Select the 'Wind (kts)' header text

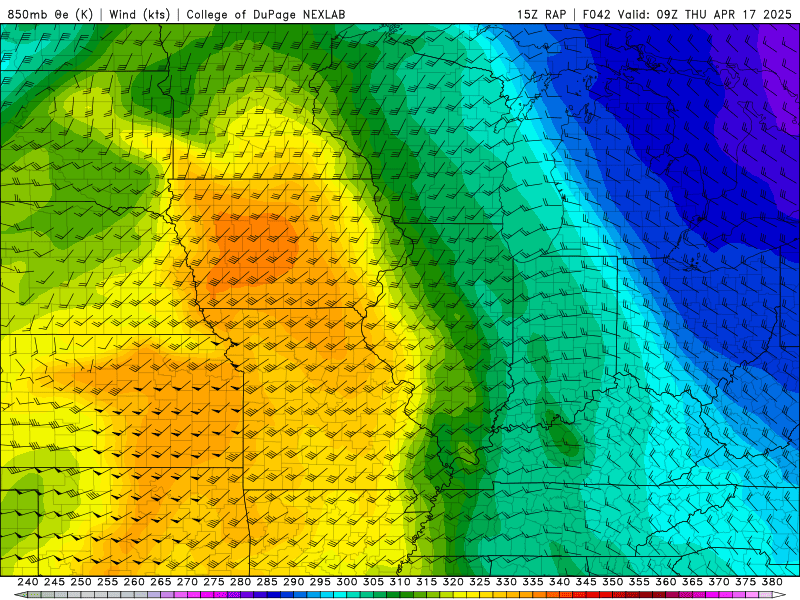(140, 14)
